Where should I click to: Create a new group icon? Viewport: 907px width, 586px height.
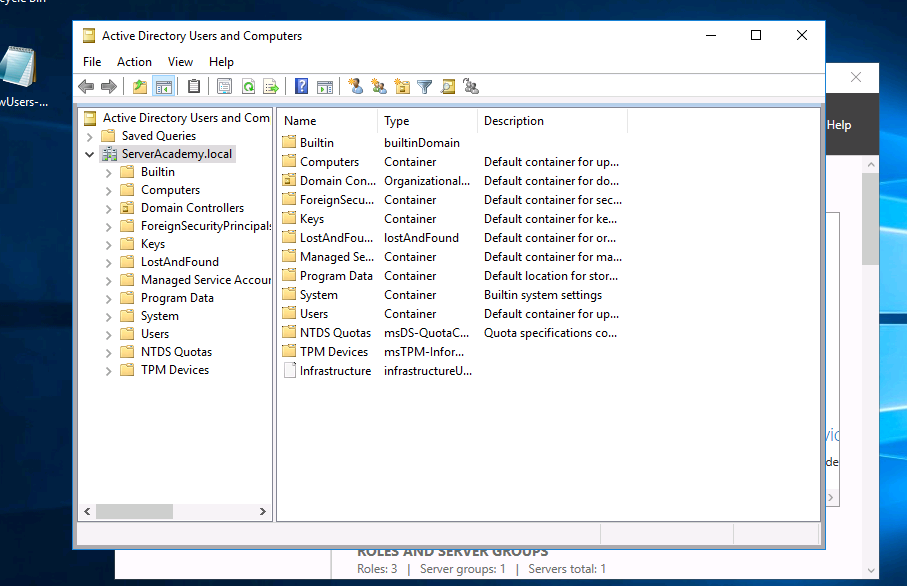click(379, 87)
